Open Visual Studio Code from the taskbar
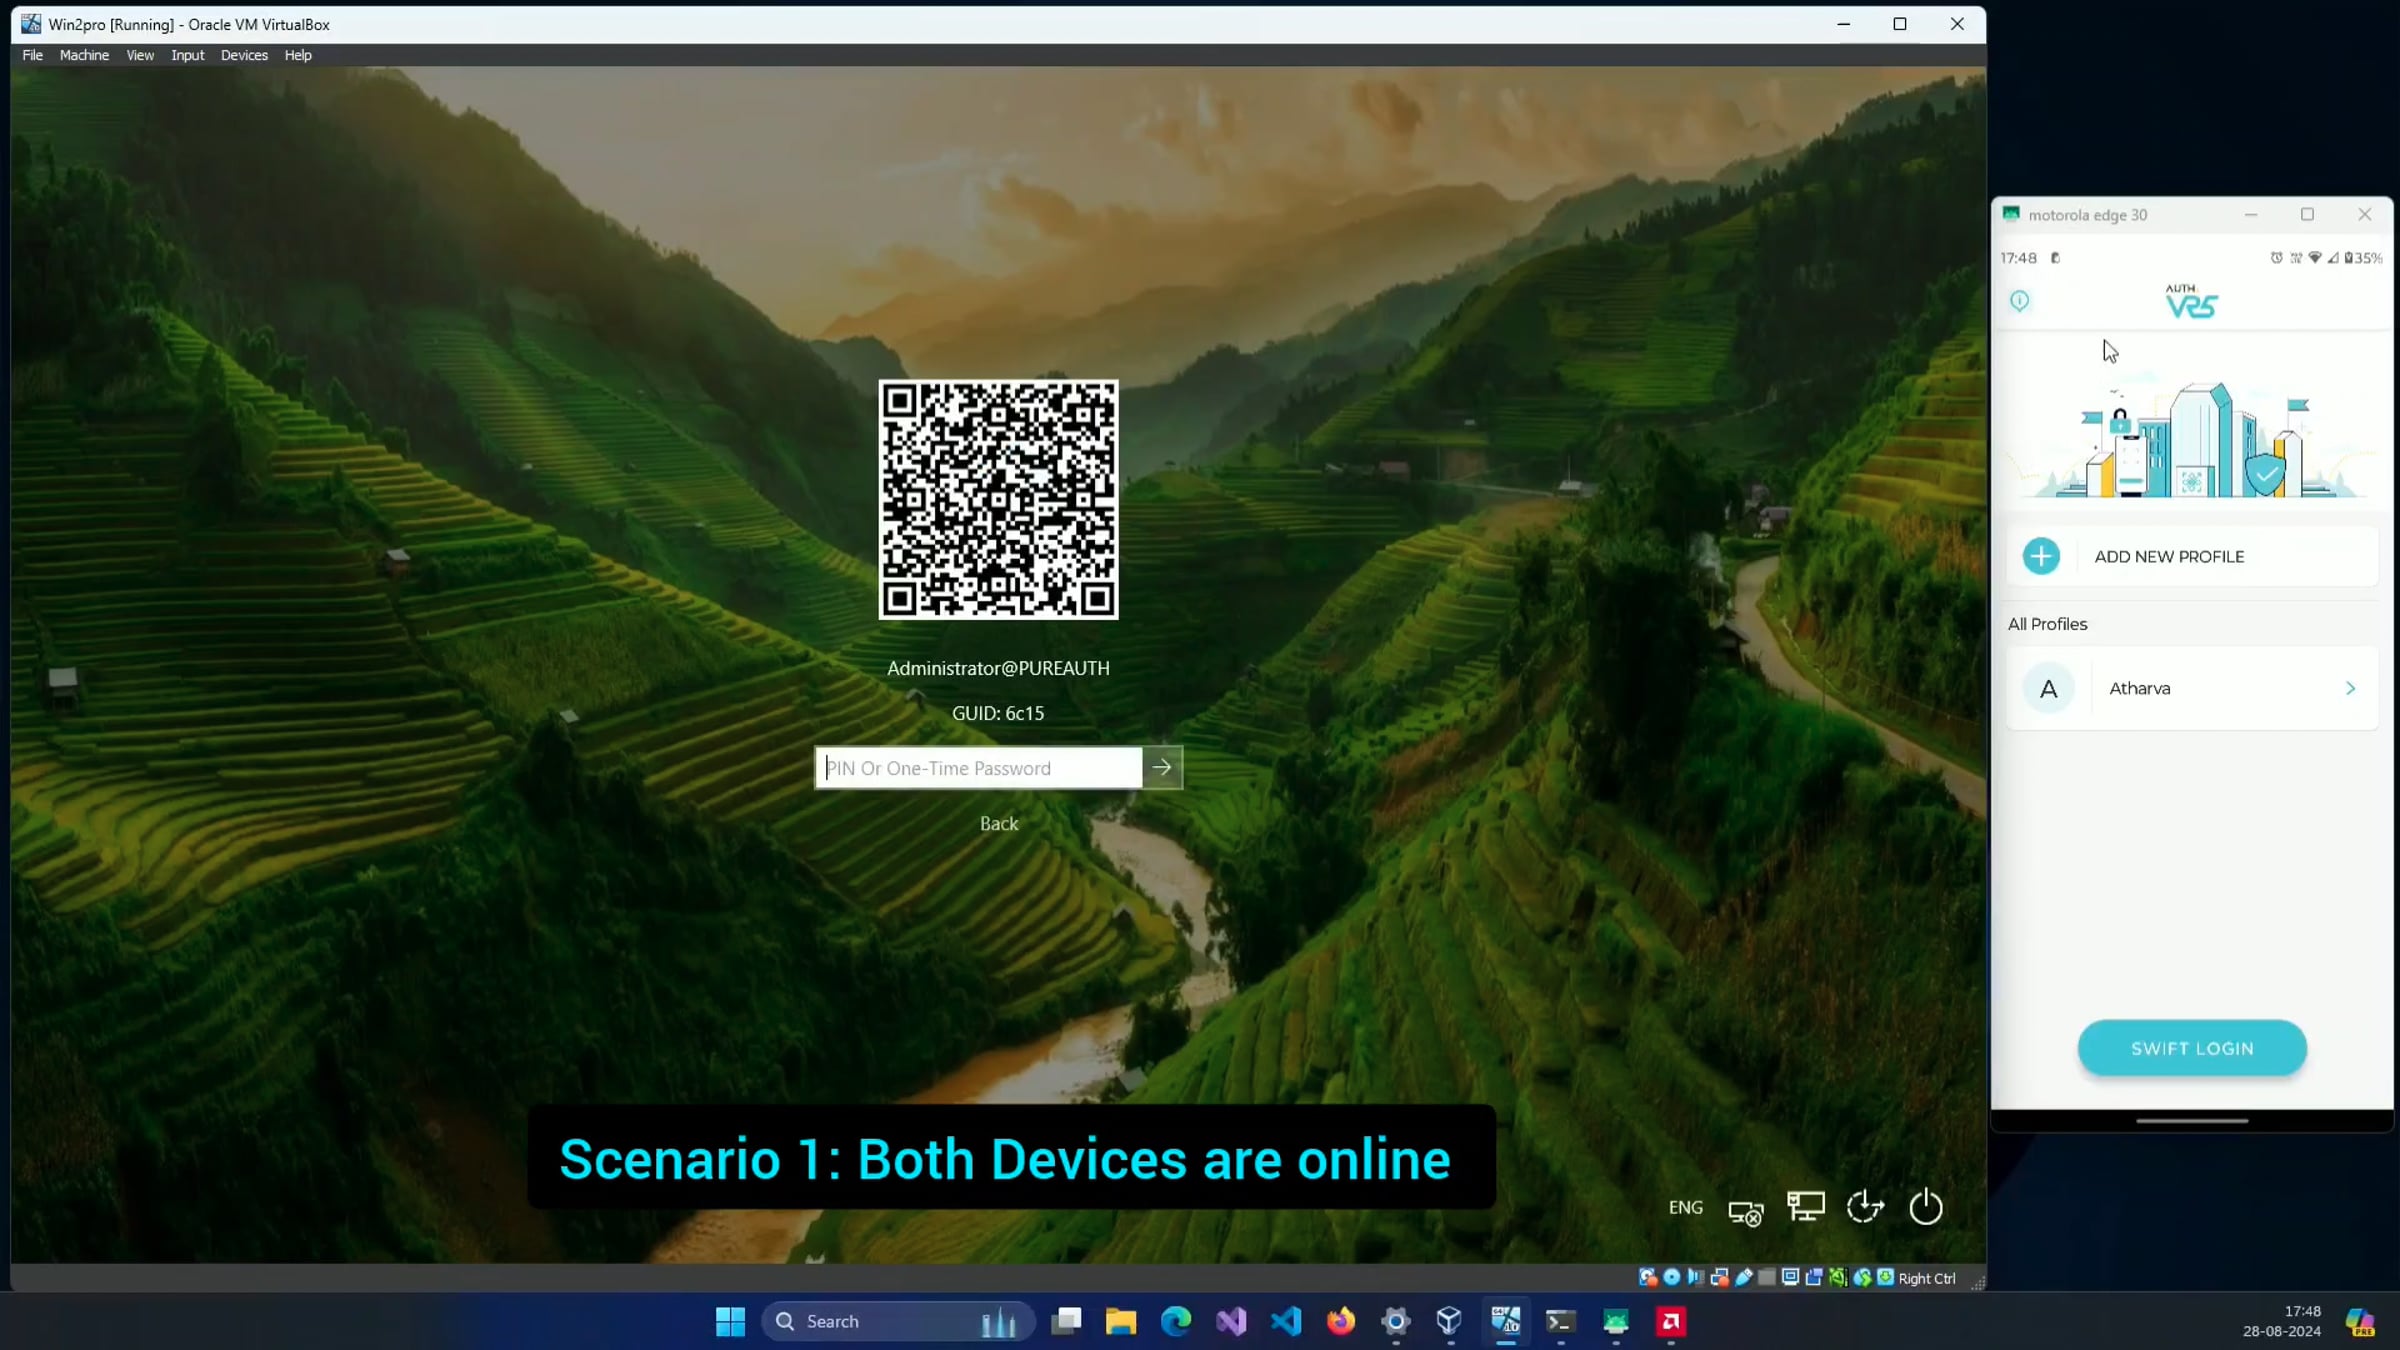2400x1350 pixels. (1286, 1321)
